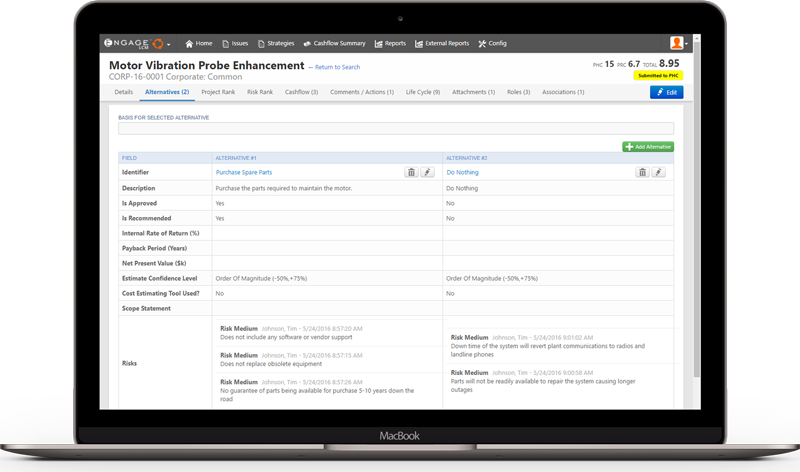Open the Issues page from the navbar

[235, 44]
